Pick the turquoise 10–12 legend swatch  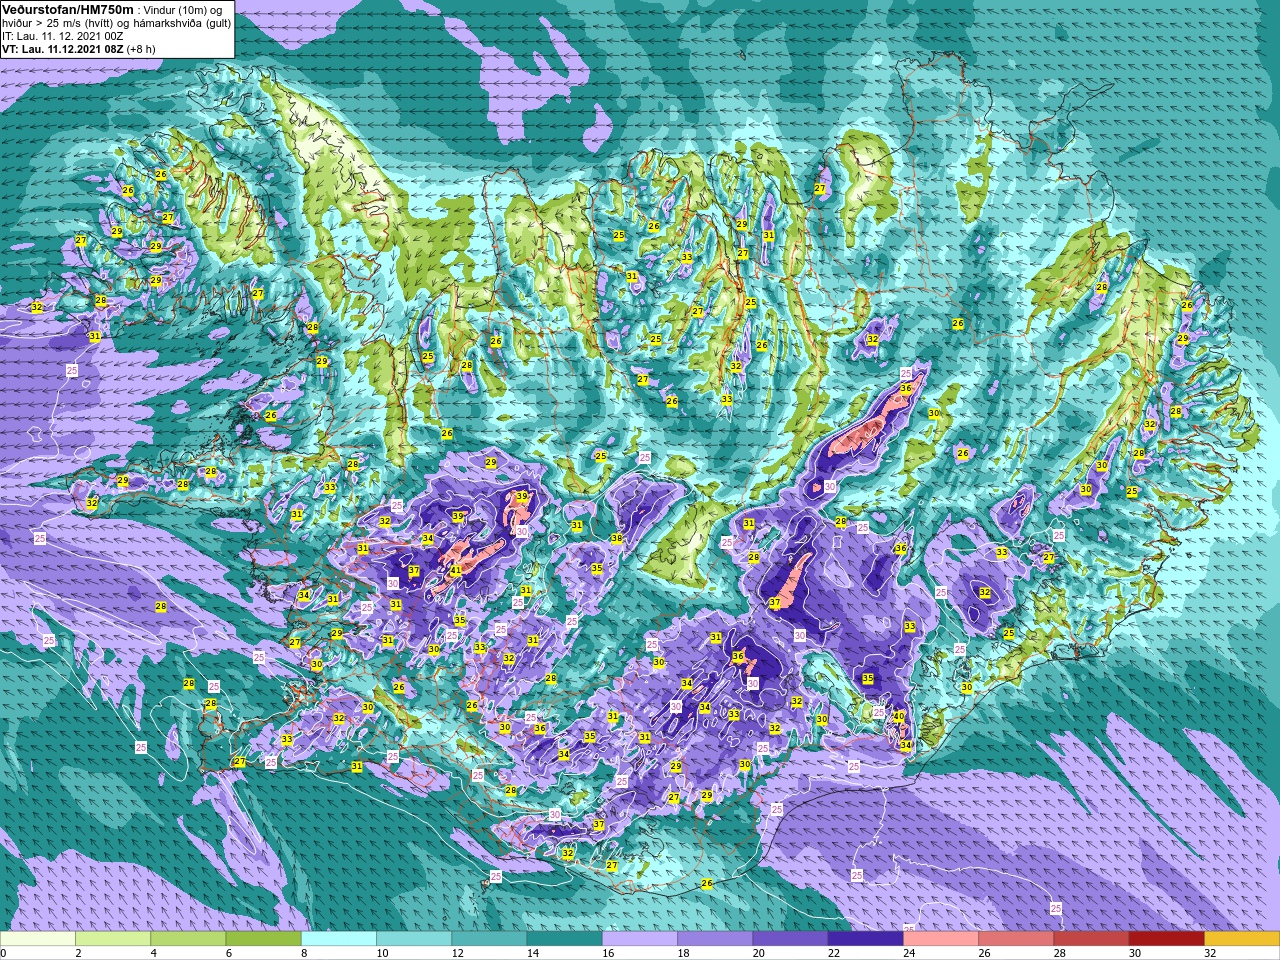414,939
